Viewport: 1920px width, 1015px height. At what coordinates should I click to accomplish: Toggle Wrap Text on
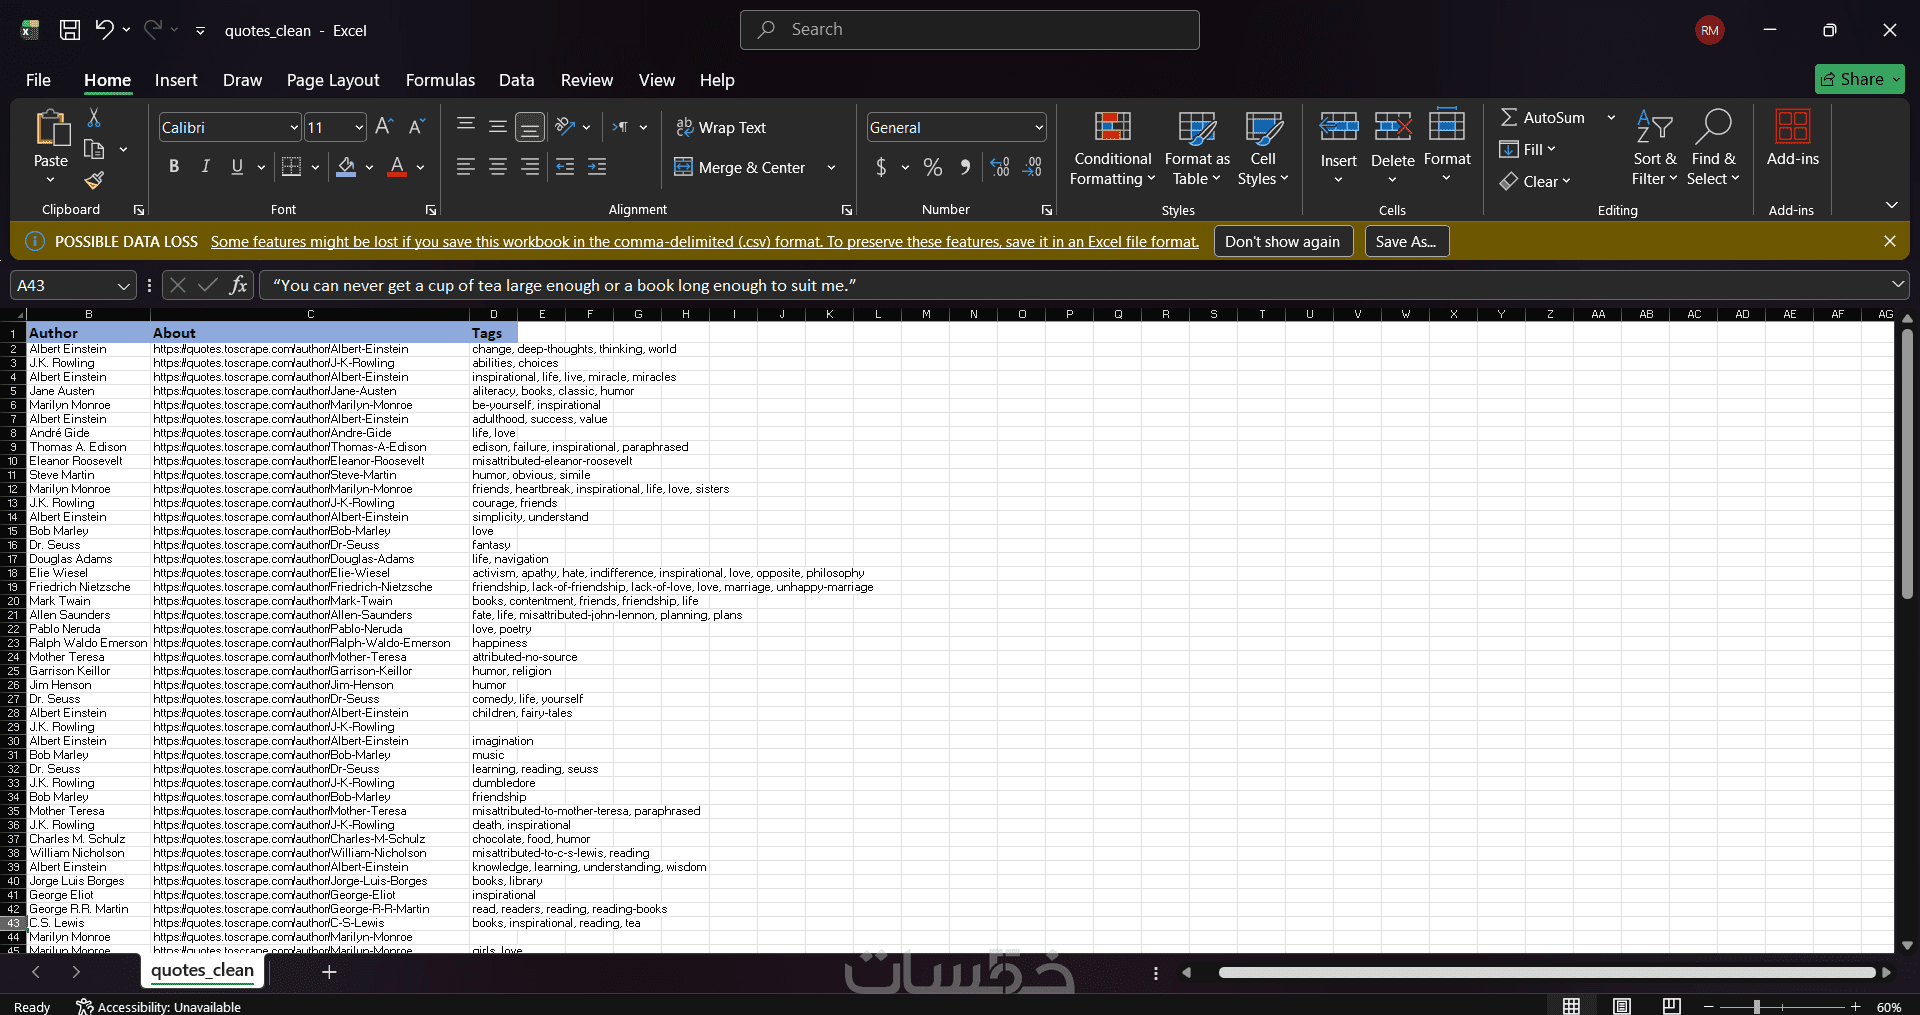point(721,128)
